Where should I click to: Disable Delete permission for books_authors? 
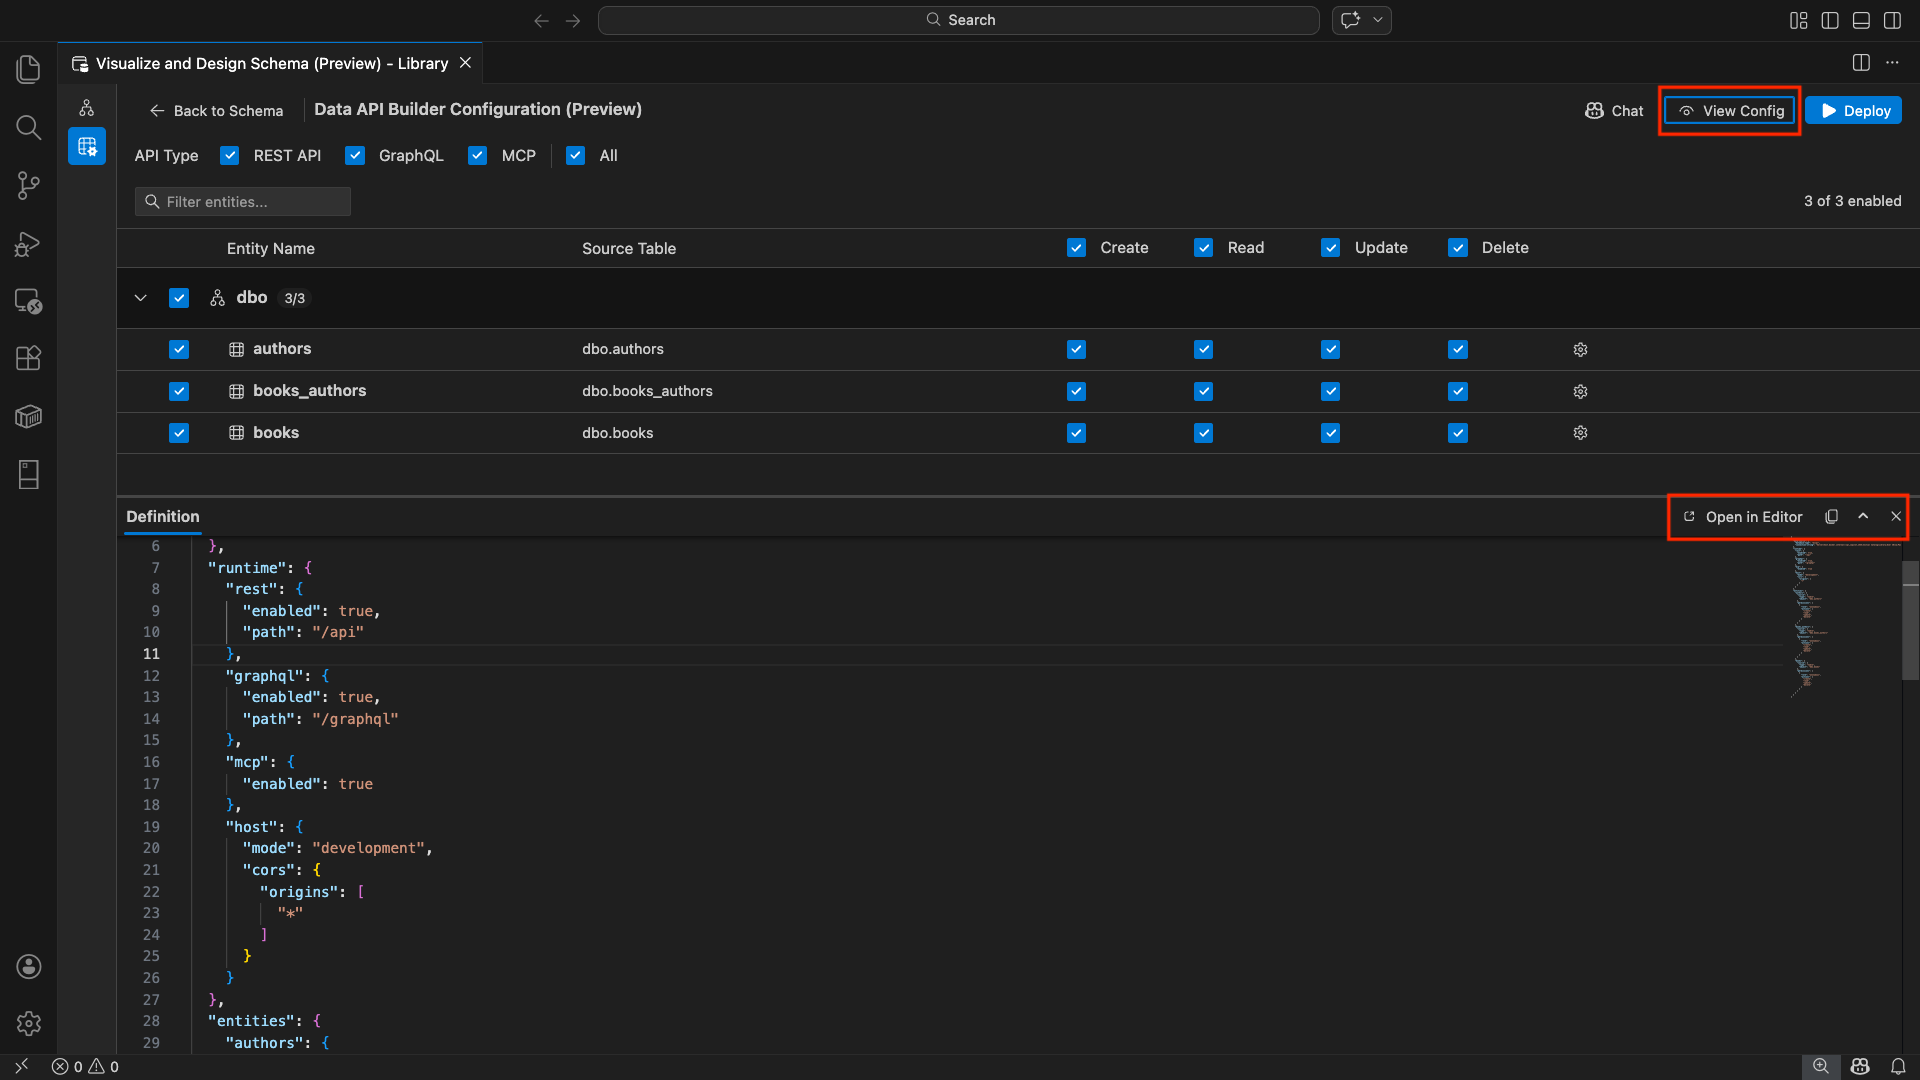[x=1458, y=391]
